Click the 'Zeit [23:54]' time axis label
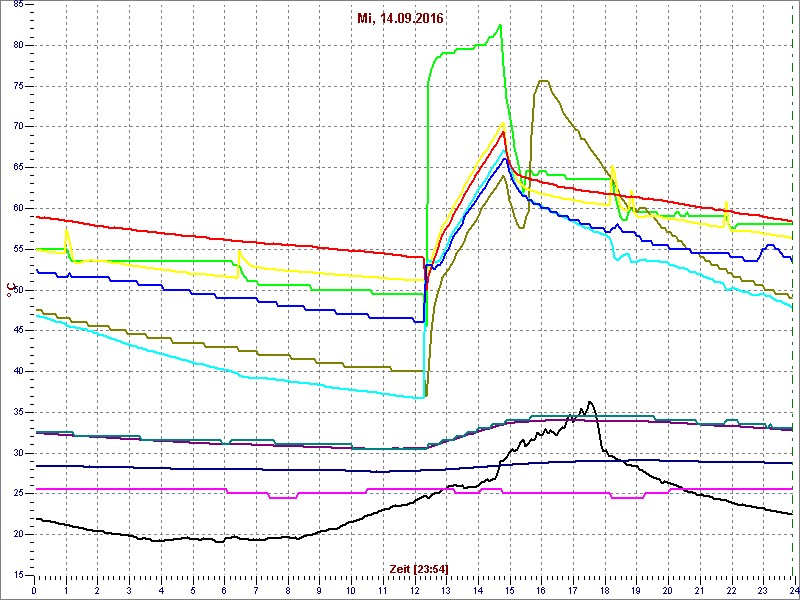Screen dimensions: 800x600 click(419, 568)
